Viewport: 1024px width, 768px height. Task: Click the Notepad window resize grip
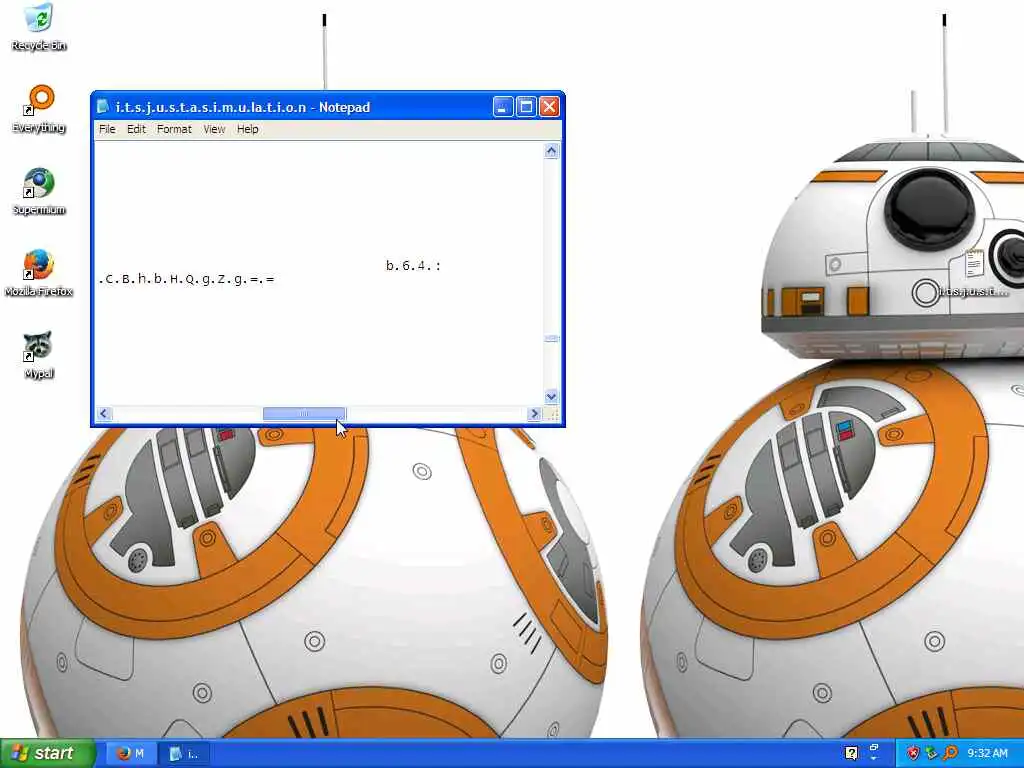coord(552,414)
